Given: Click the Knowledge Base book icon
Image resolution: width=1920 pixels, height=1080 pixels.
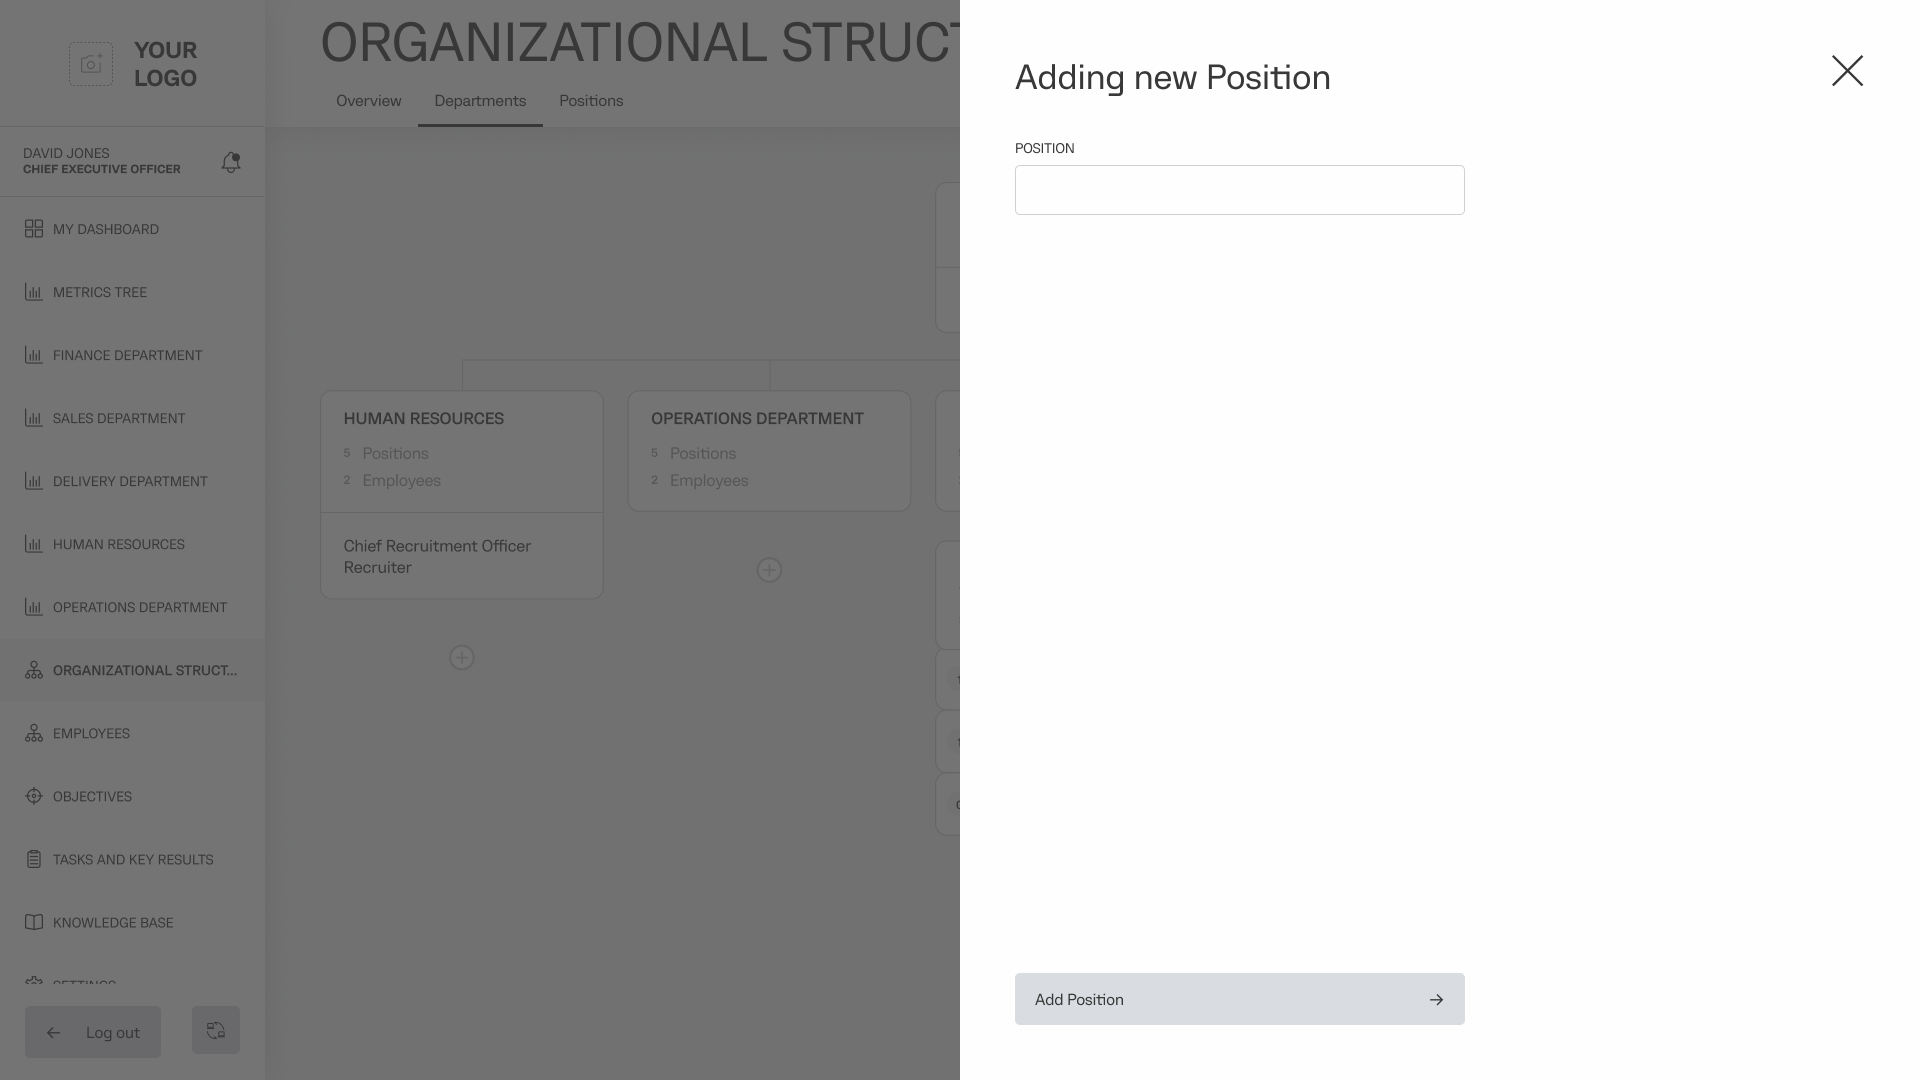Looking at the screenshot, I should [x=34, y=922].
